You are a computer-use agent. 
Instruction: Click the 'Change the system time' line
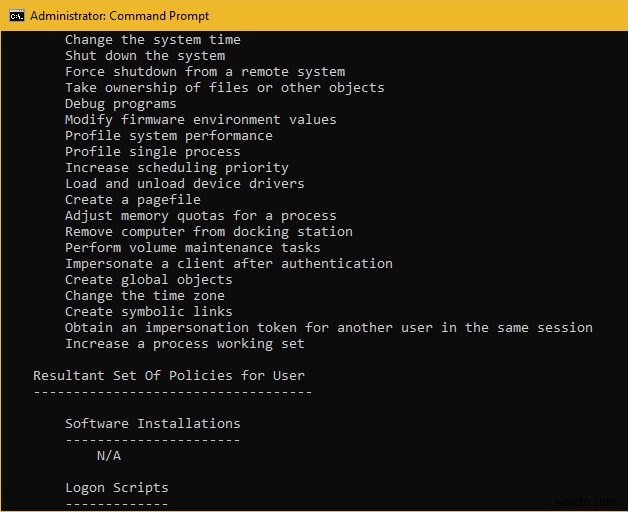pos(152,40)
